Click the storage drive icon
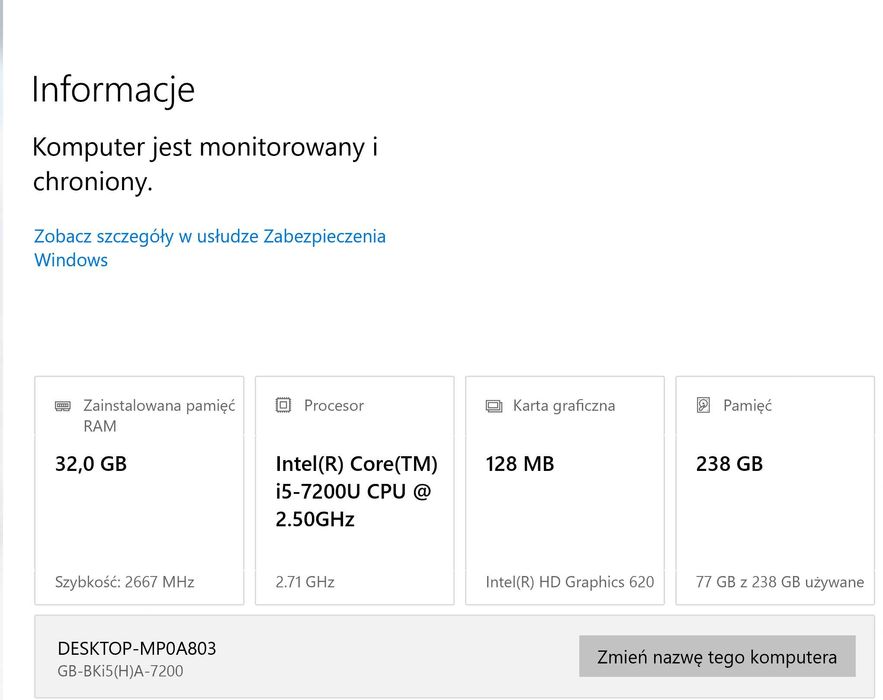 [703, 405]
